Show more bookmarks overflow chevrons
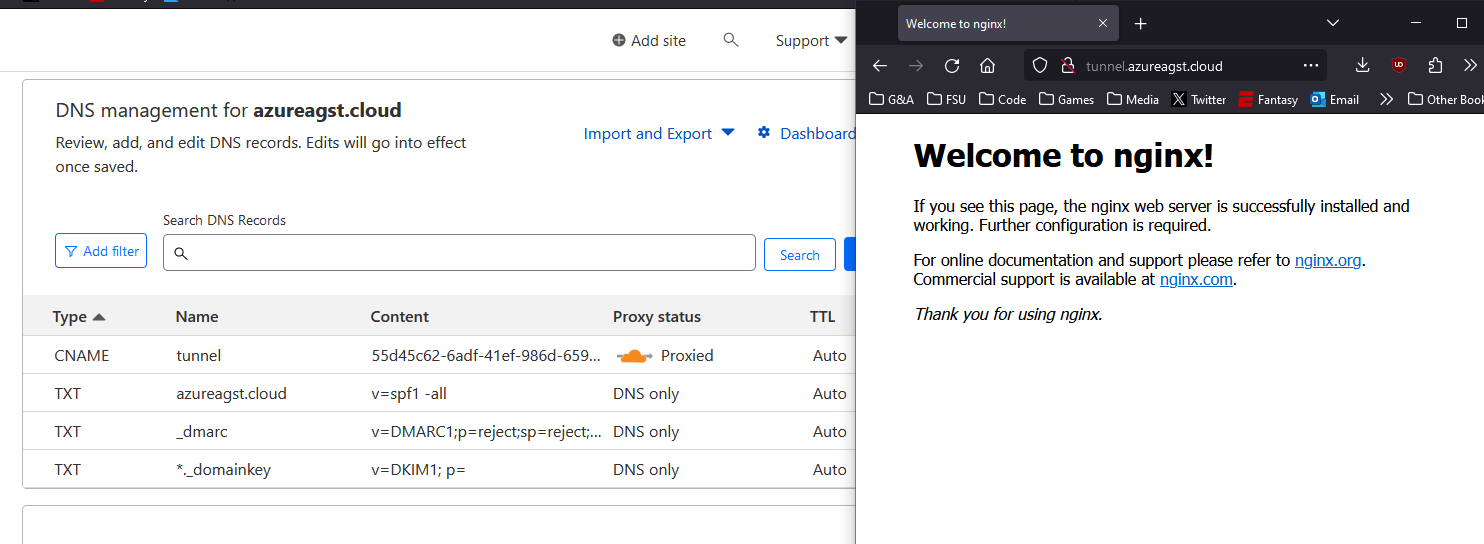The height and width of the screenshot is (544, 1484). click(x=1385, y=99)
